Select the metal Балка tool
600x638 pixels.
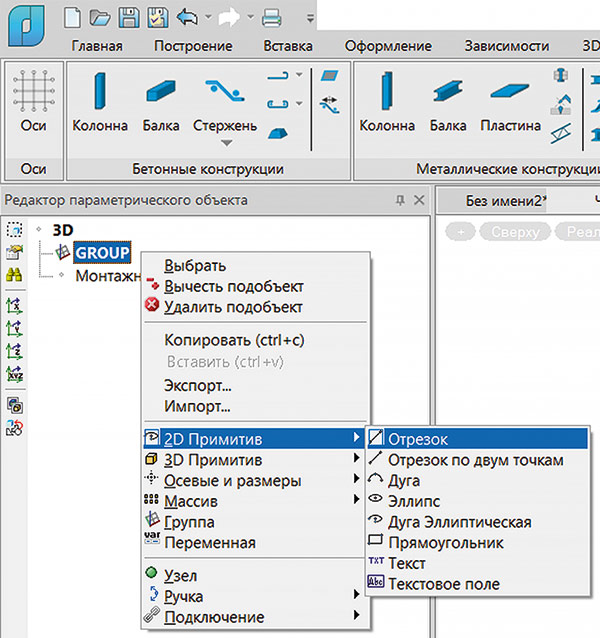click(448, 102)
